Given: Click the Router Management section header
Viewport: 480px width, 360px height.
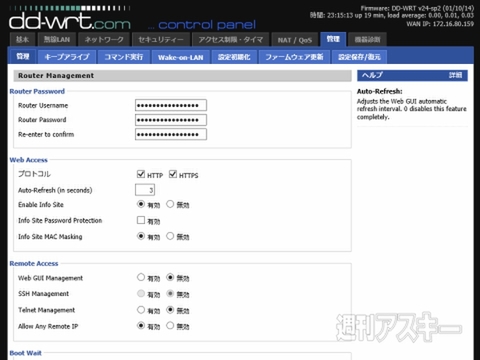Looking at the screenshot, I should (182, 76).
